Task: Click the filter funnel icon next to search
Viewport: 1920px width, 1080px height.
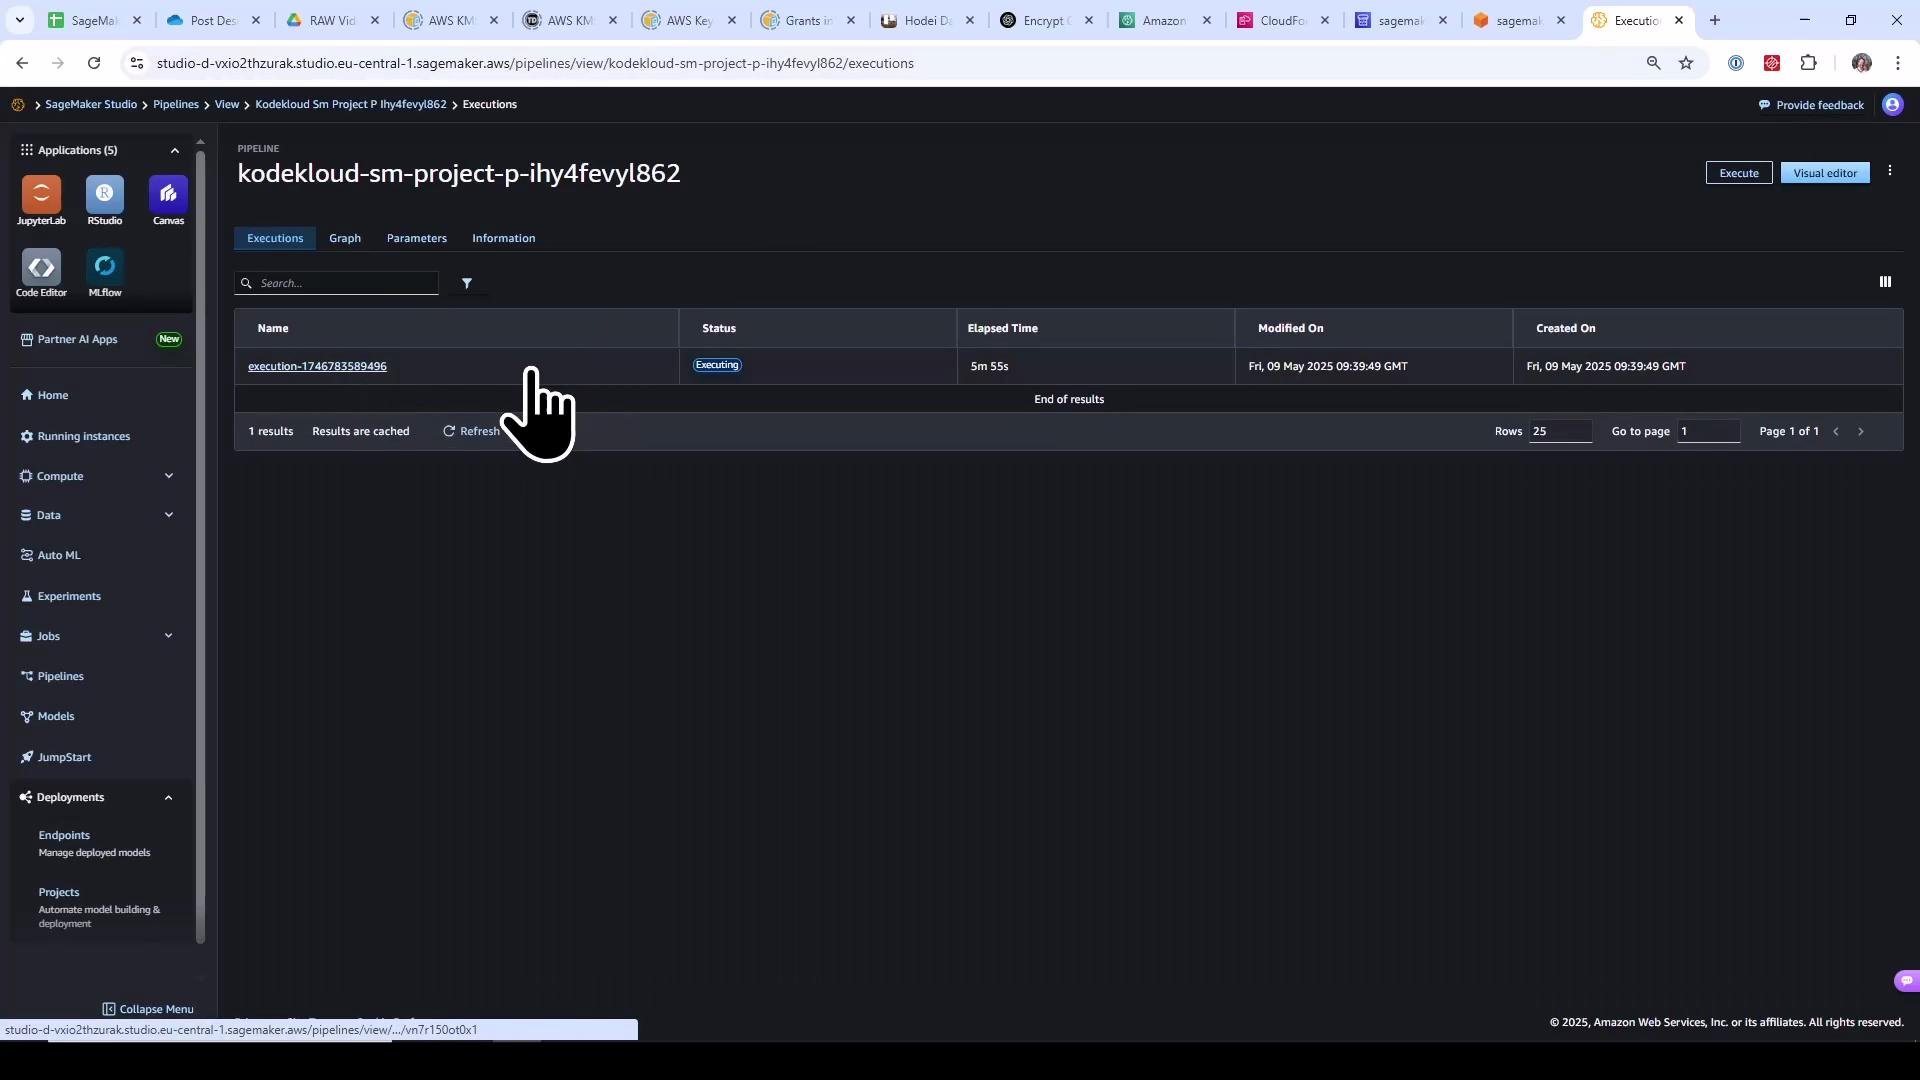Action: (x=467, y=283)
